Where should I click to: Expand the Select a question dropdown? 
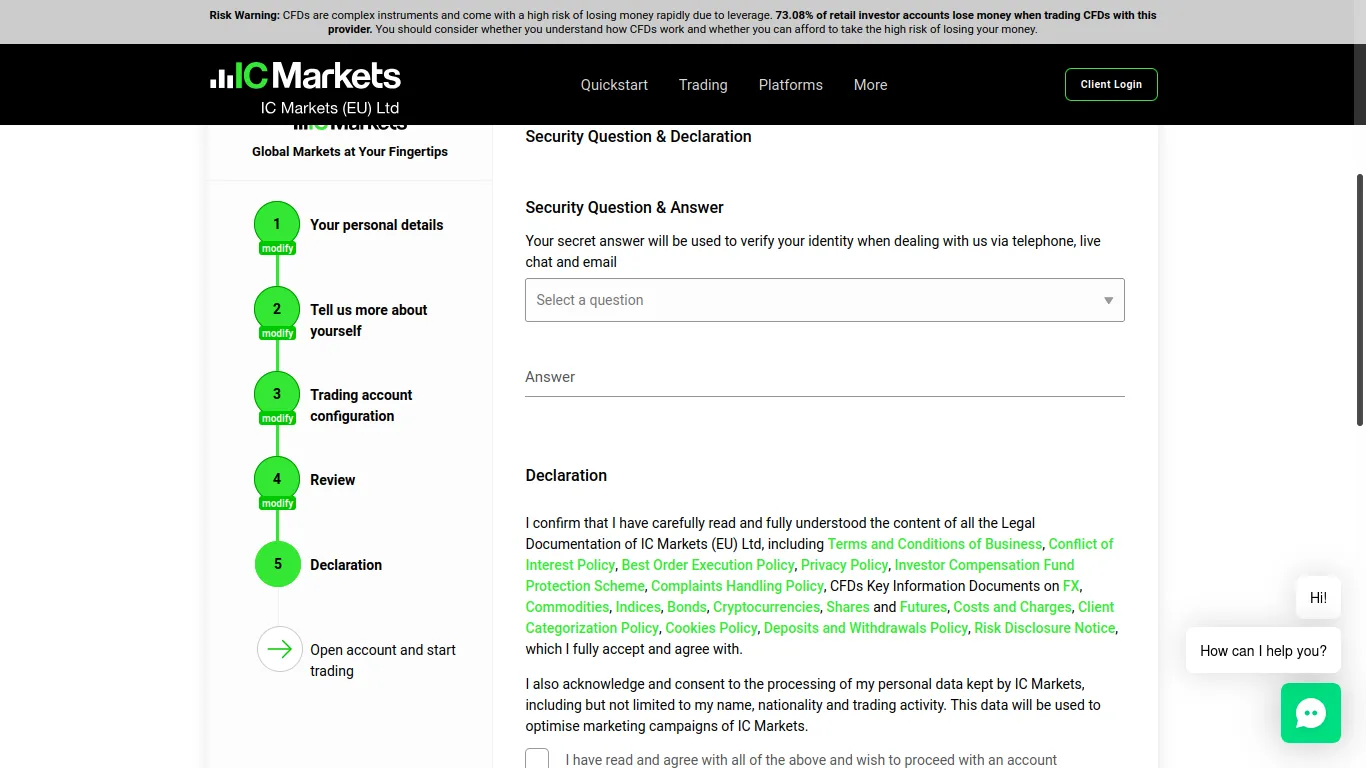tap(825, 300)
